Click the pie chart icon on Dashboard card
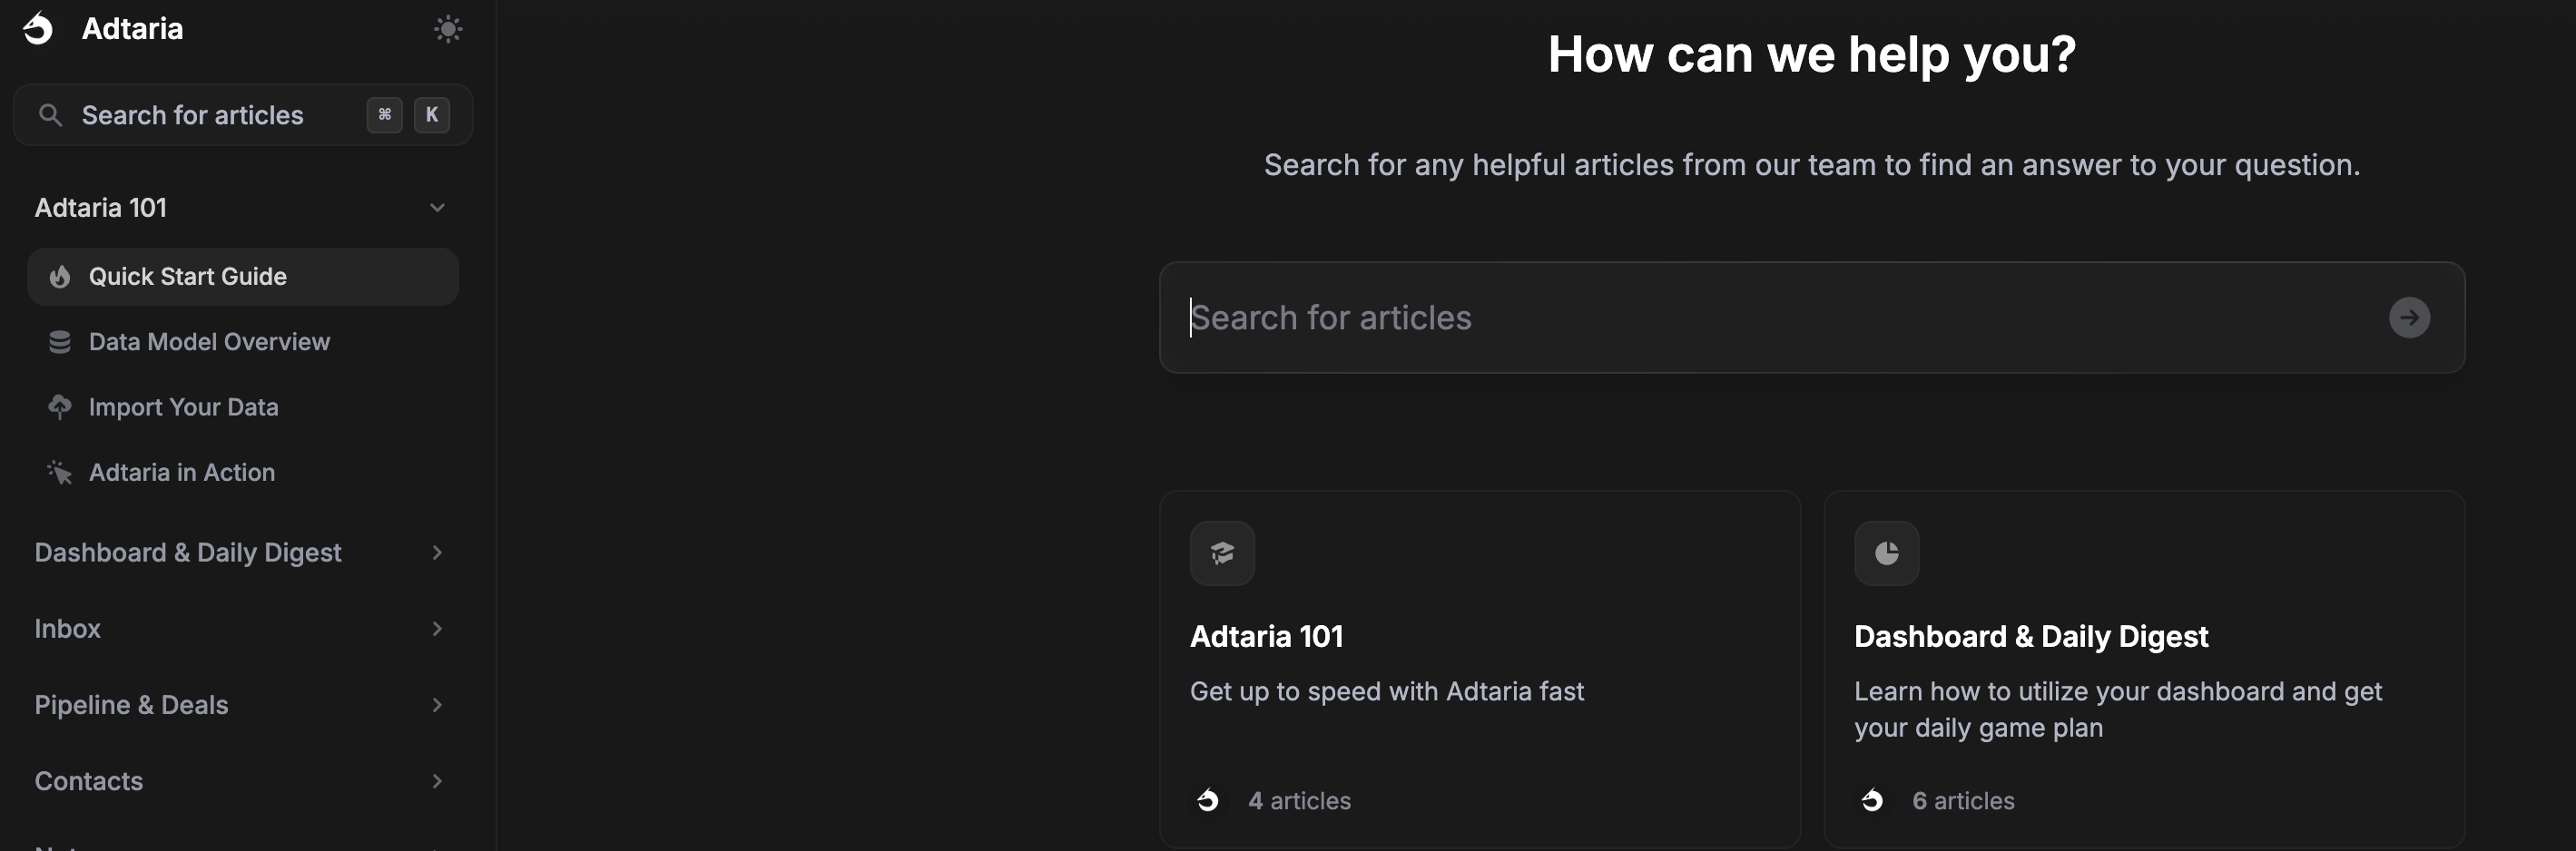Image resolution: width=2576 pixels, height=851 pixels. click(x=1885, y=553)
